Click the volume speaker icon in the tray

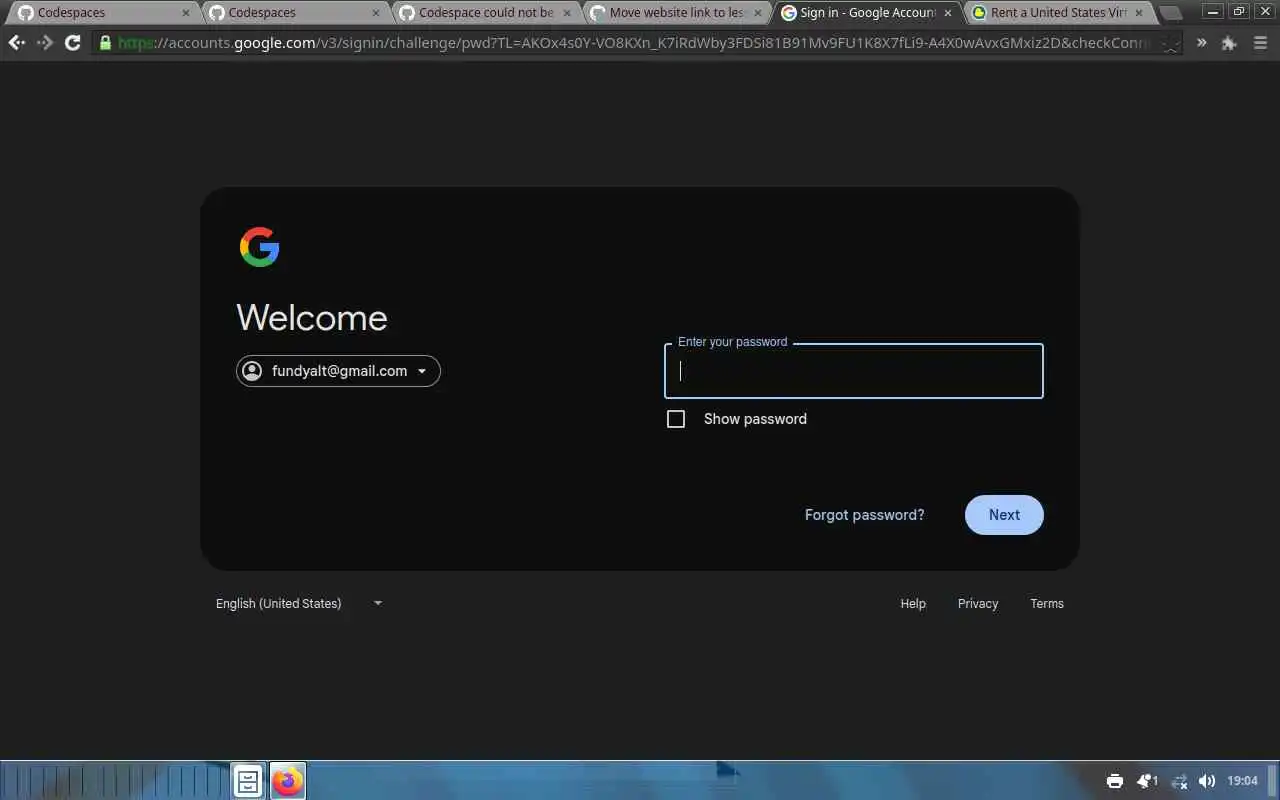1207,781
